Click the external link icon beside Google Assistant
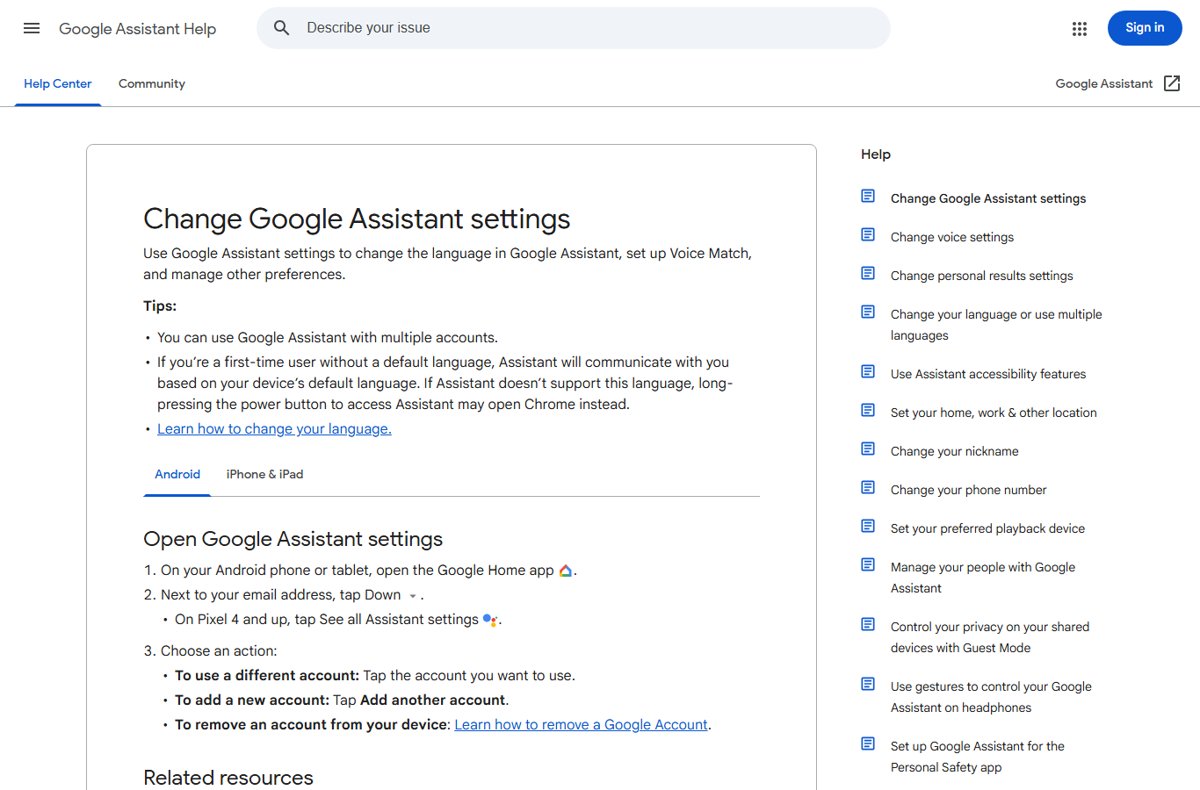The height and width of the screenshot is (790, 1200). click(1172, 84)
